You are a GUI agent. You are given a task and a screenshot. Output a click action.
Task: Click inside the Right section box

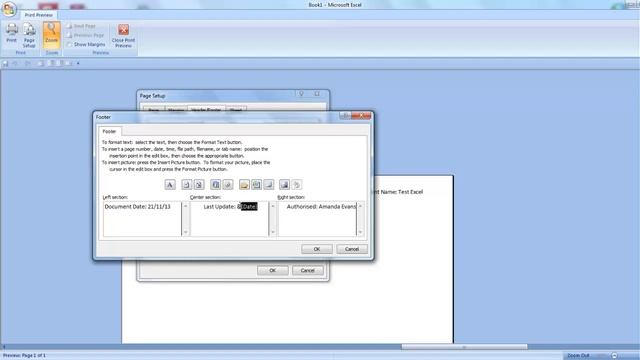317,219
